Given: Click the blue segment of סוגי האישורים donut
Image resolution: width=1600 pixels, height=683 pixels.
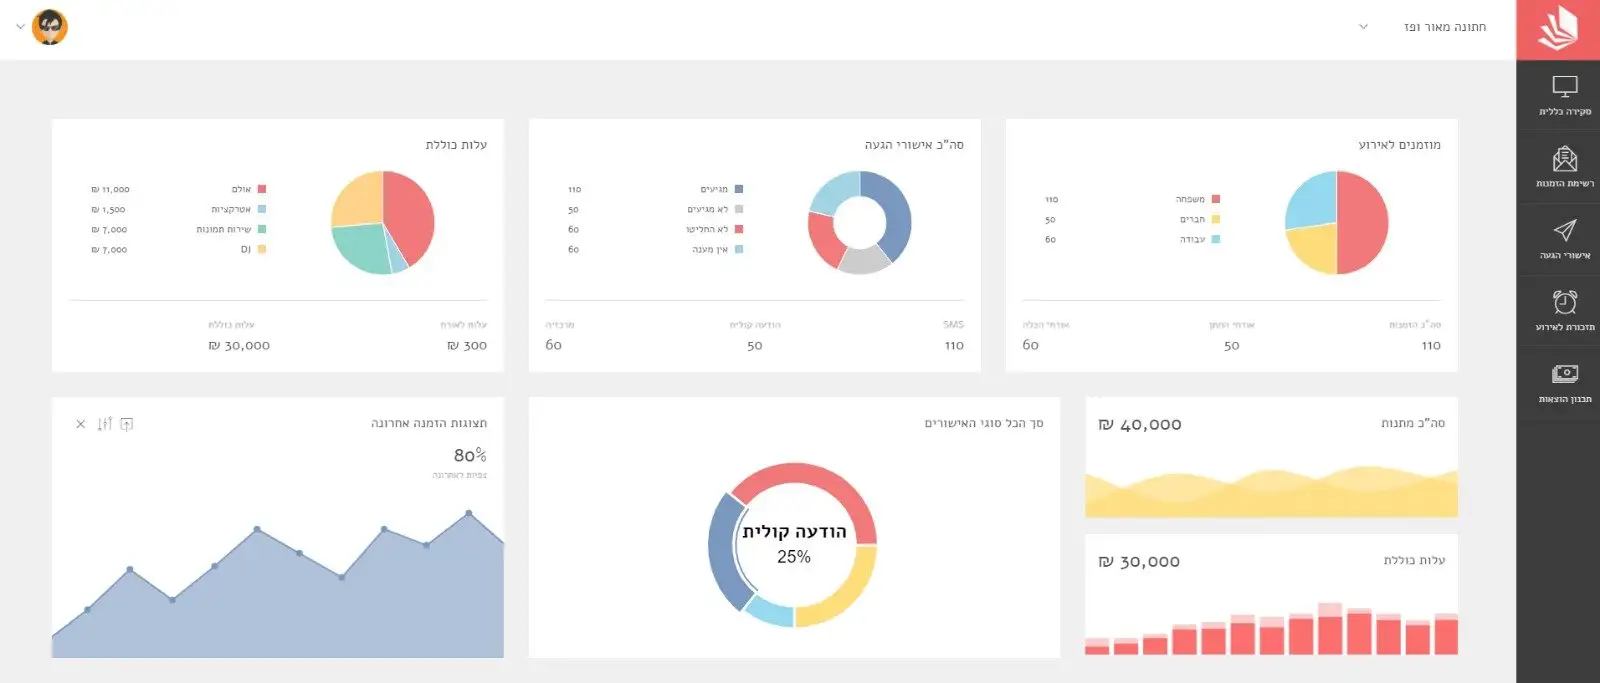Looking at the screenshot, I should (x=726, y=552).
